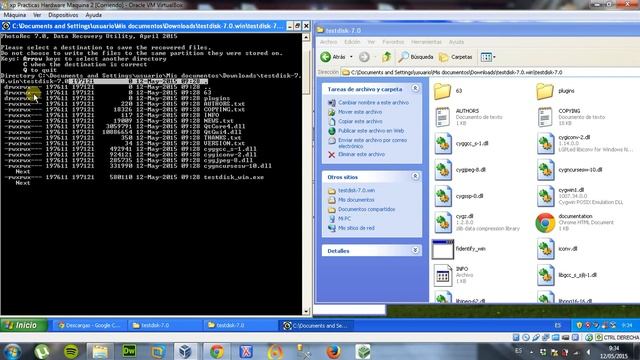Go up one folder level in Explorer
This screenshot has height=360, width=640.
(387, 57)
